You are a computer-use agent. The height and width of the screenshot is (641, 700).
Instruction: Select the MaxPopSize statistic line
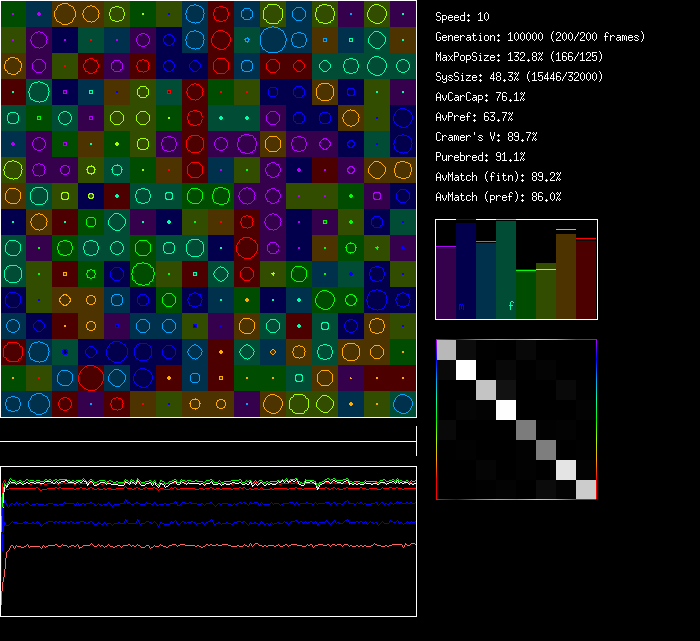[x=519, y=57]
